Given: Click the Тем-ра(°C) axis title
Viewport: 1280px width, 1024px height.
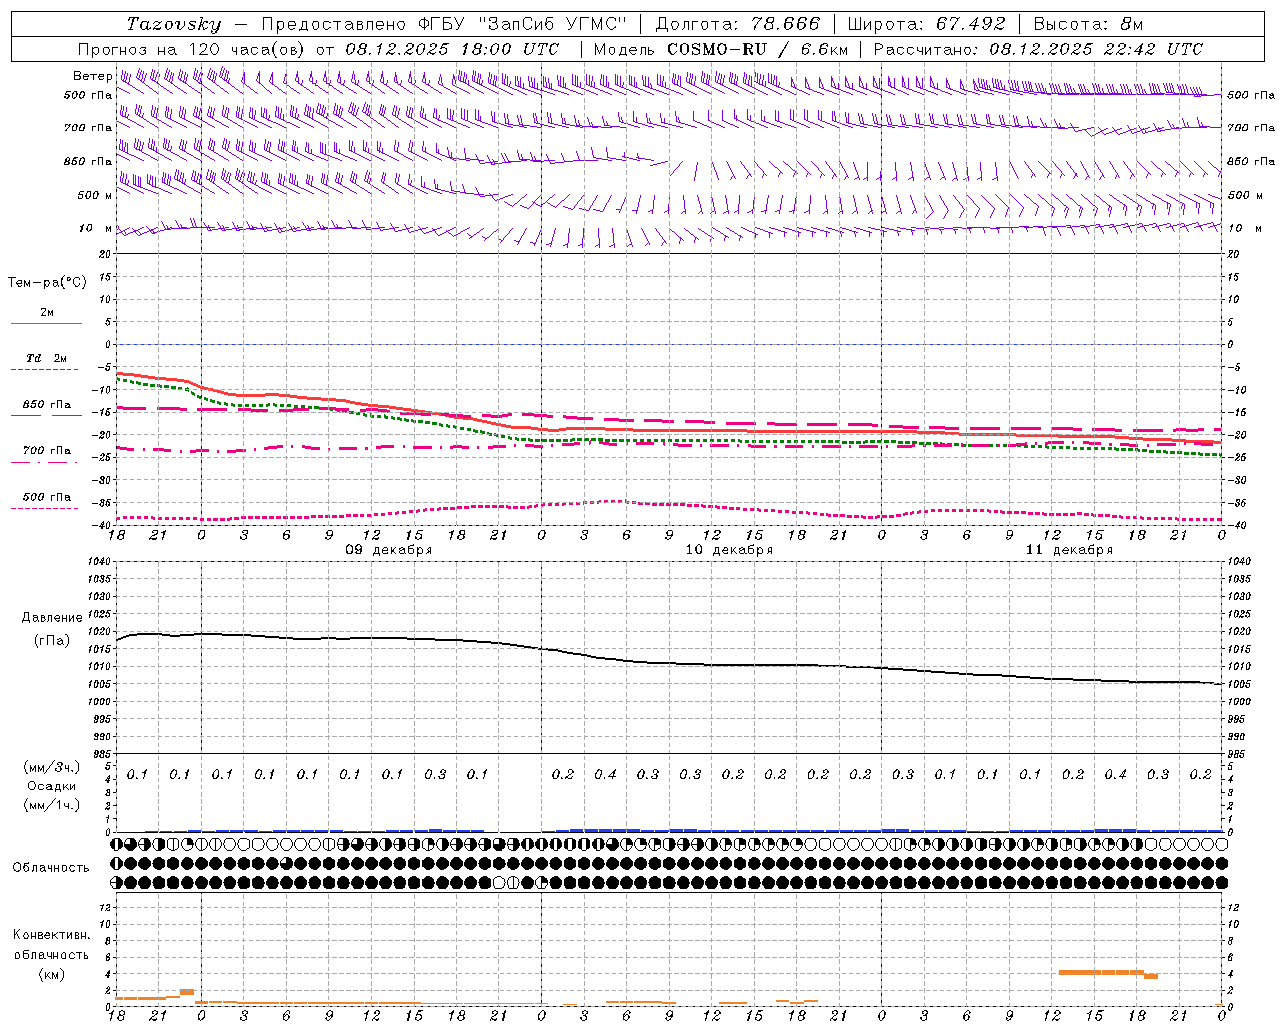Looking at the screenshot, I should pyautogui.click(x=47, y=283).
